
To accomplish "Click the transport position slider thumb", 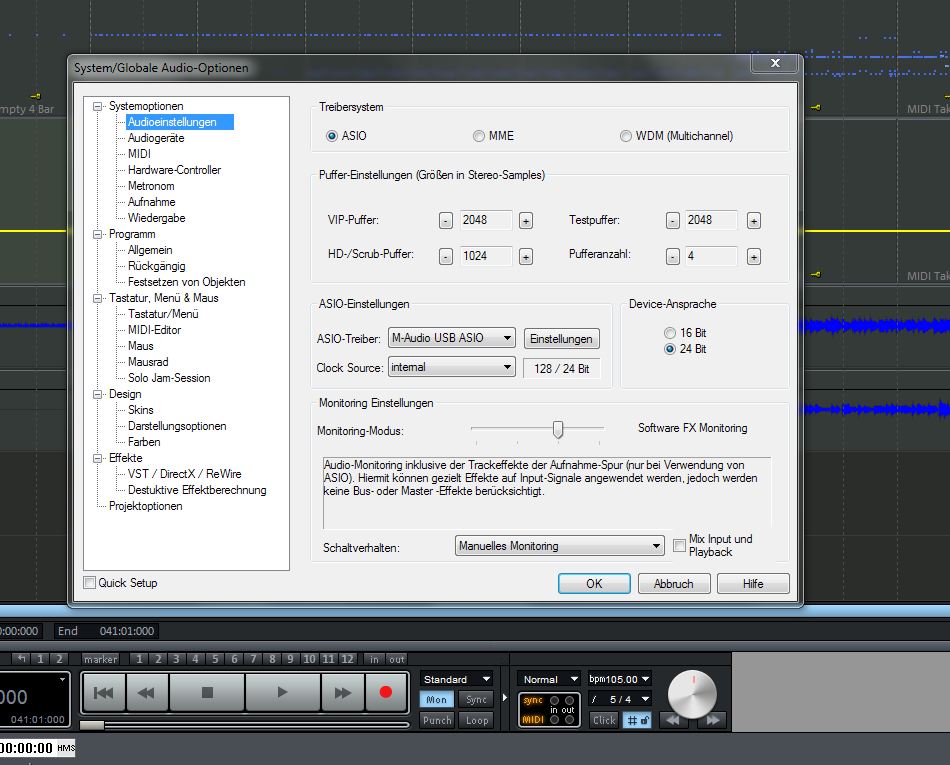I will pyautogui.click(x=92, y=725).
